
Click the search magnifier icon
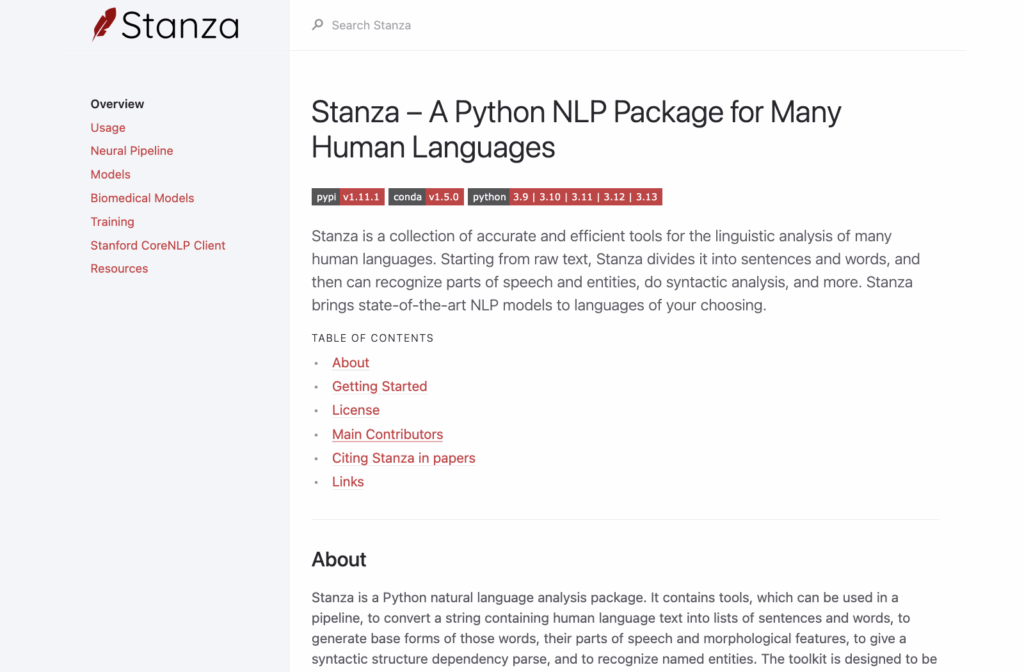coord(318,25)
